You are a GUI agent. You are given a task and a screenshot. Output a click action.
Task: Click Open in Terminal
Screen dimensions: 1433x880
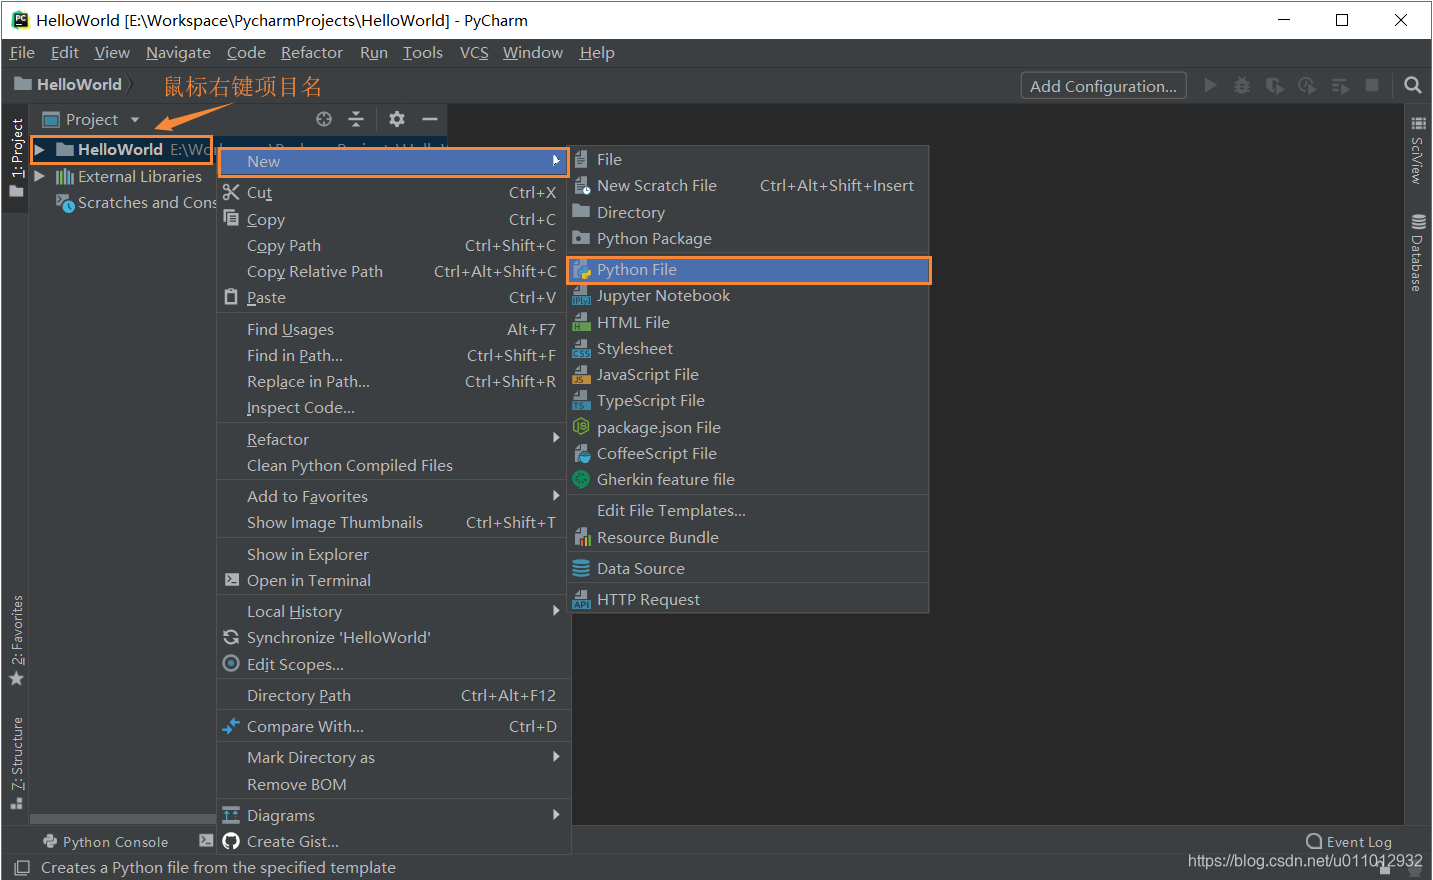tap(393, 580)
